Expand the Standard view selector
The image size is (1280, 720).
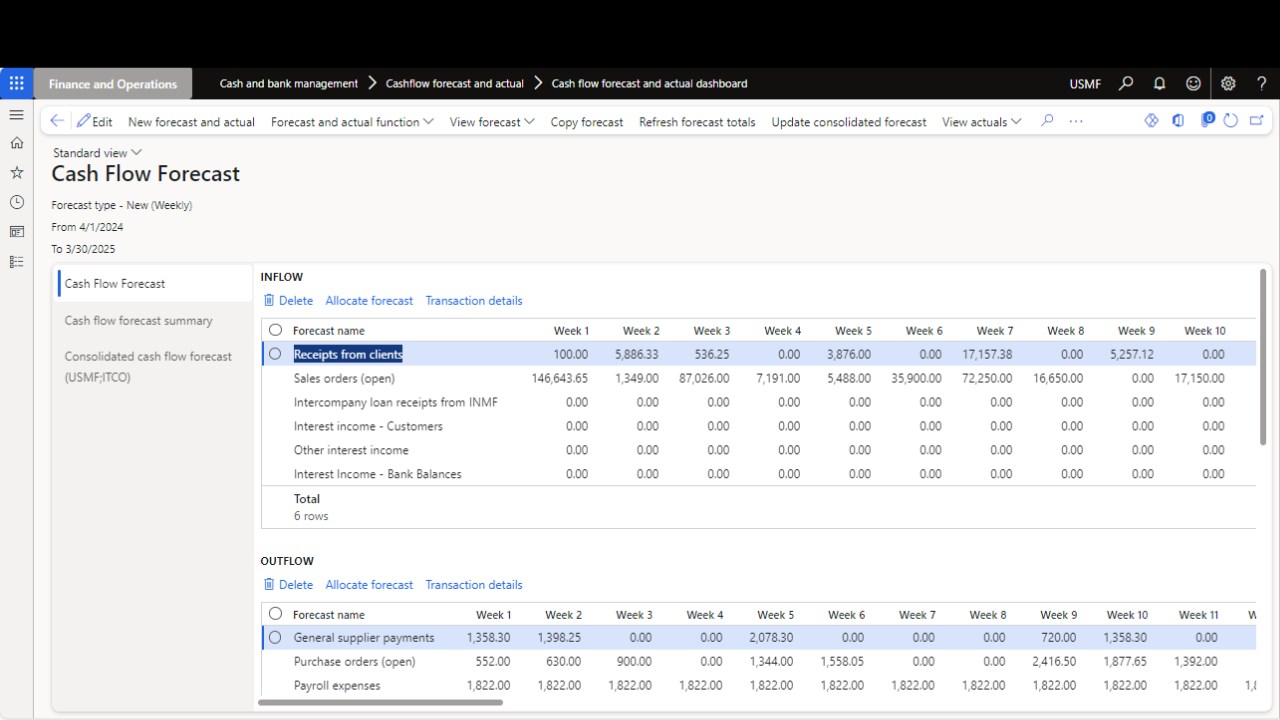(97, 153)
